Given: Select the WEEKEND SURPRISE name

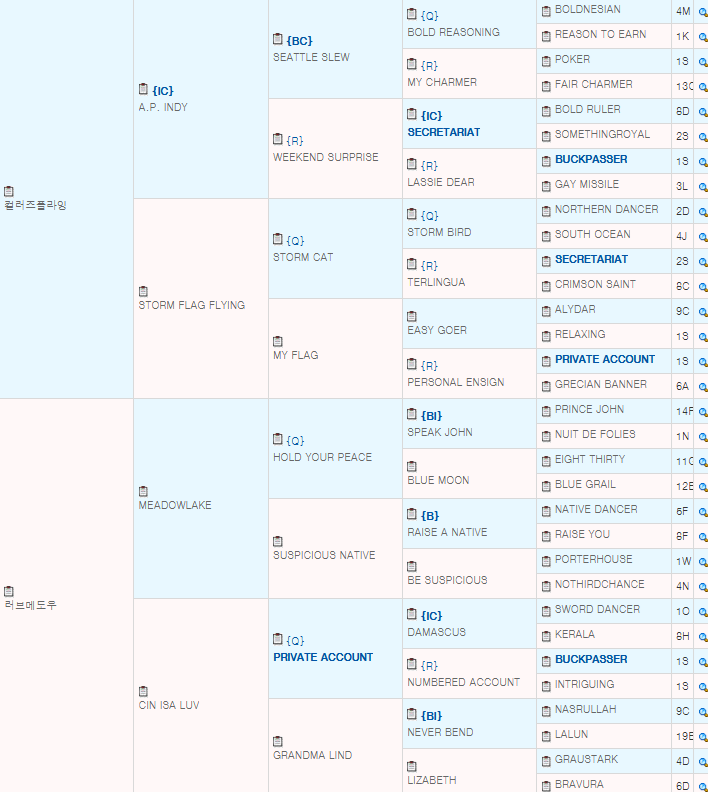Looking at the screenshot, I should (x=325, y=158).
